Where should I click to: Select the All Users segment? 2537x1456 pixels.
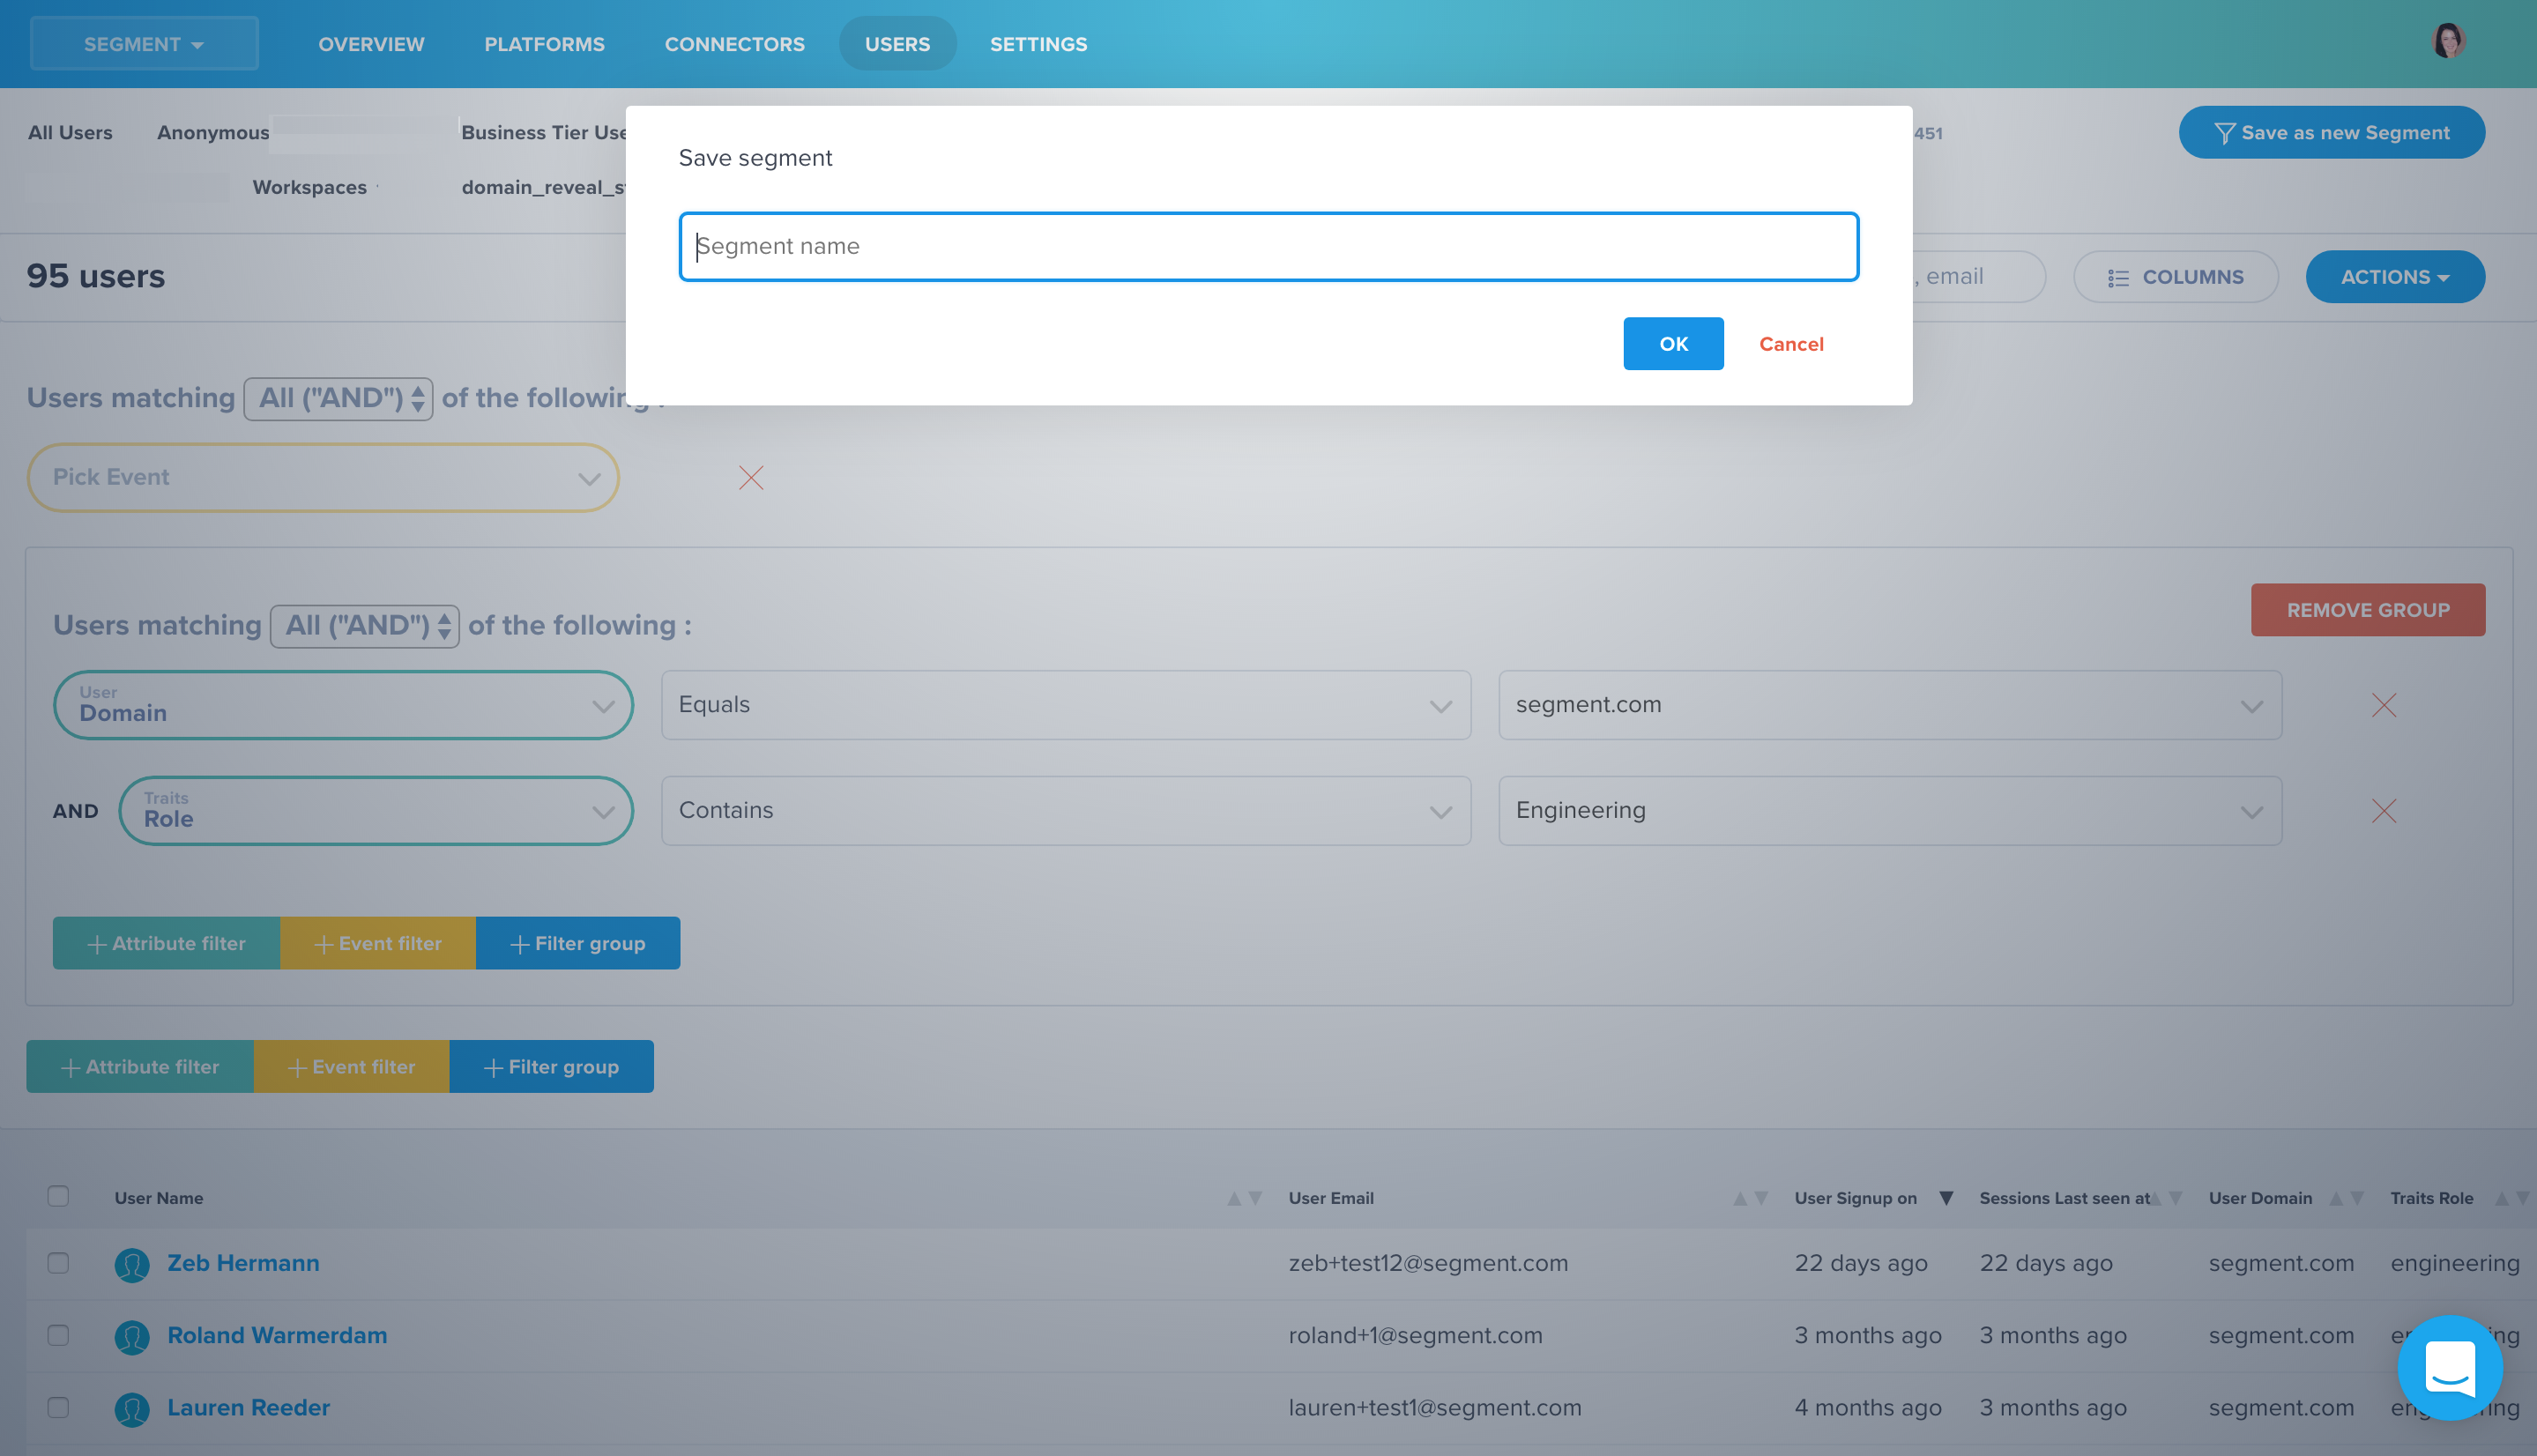coord(70,132)
